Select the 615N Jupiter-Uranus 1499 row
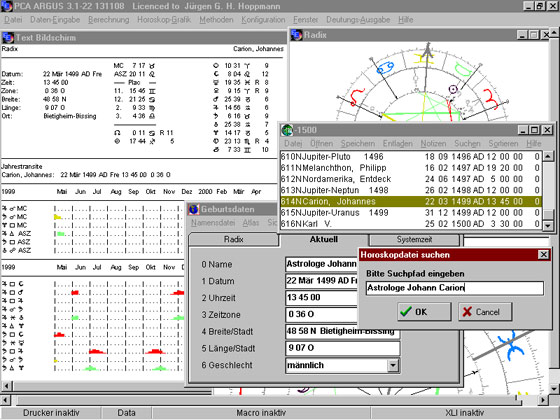Image resolution: width=560 pixels, height=420 pixels. click(411, 212)
